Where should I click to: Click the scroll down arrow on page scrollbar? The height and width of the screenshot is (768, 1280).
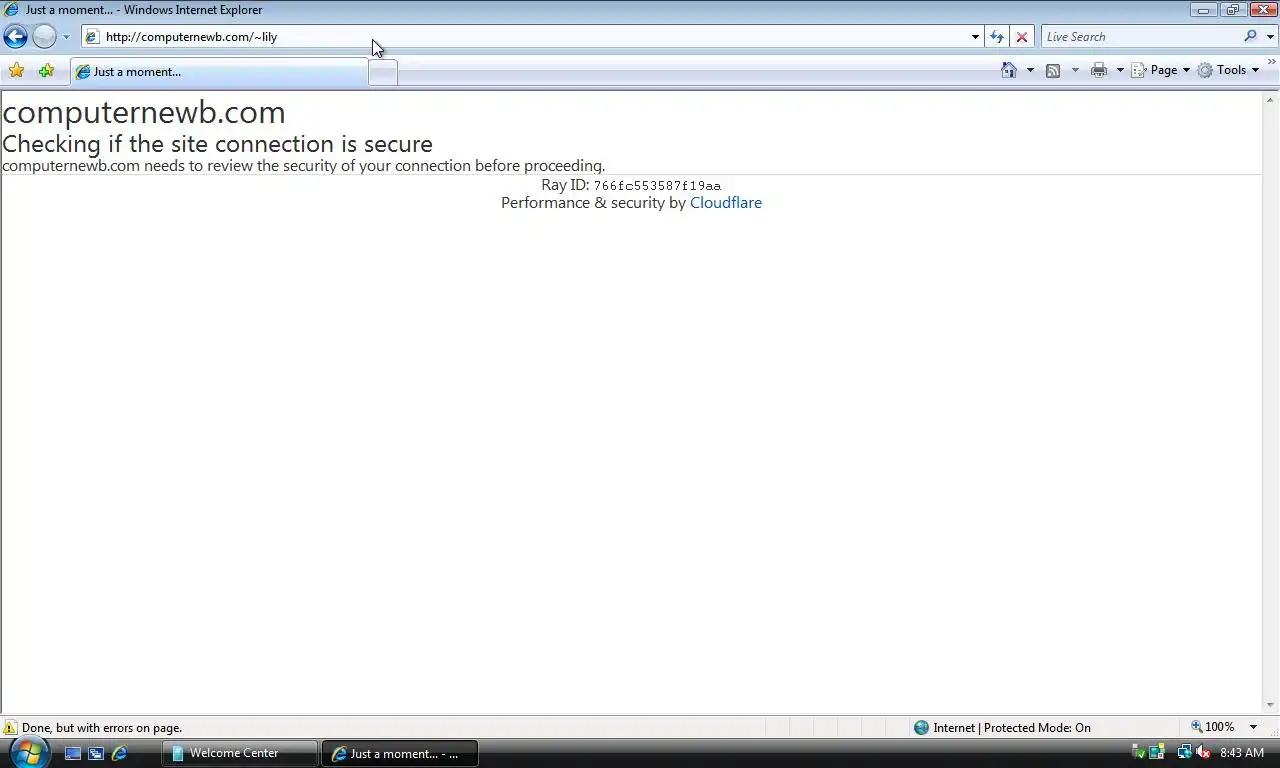1271,705
